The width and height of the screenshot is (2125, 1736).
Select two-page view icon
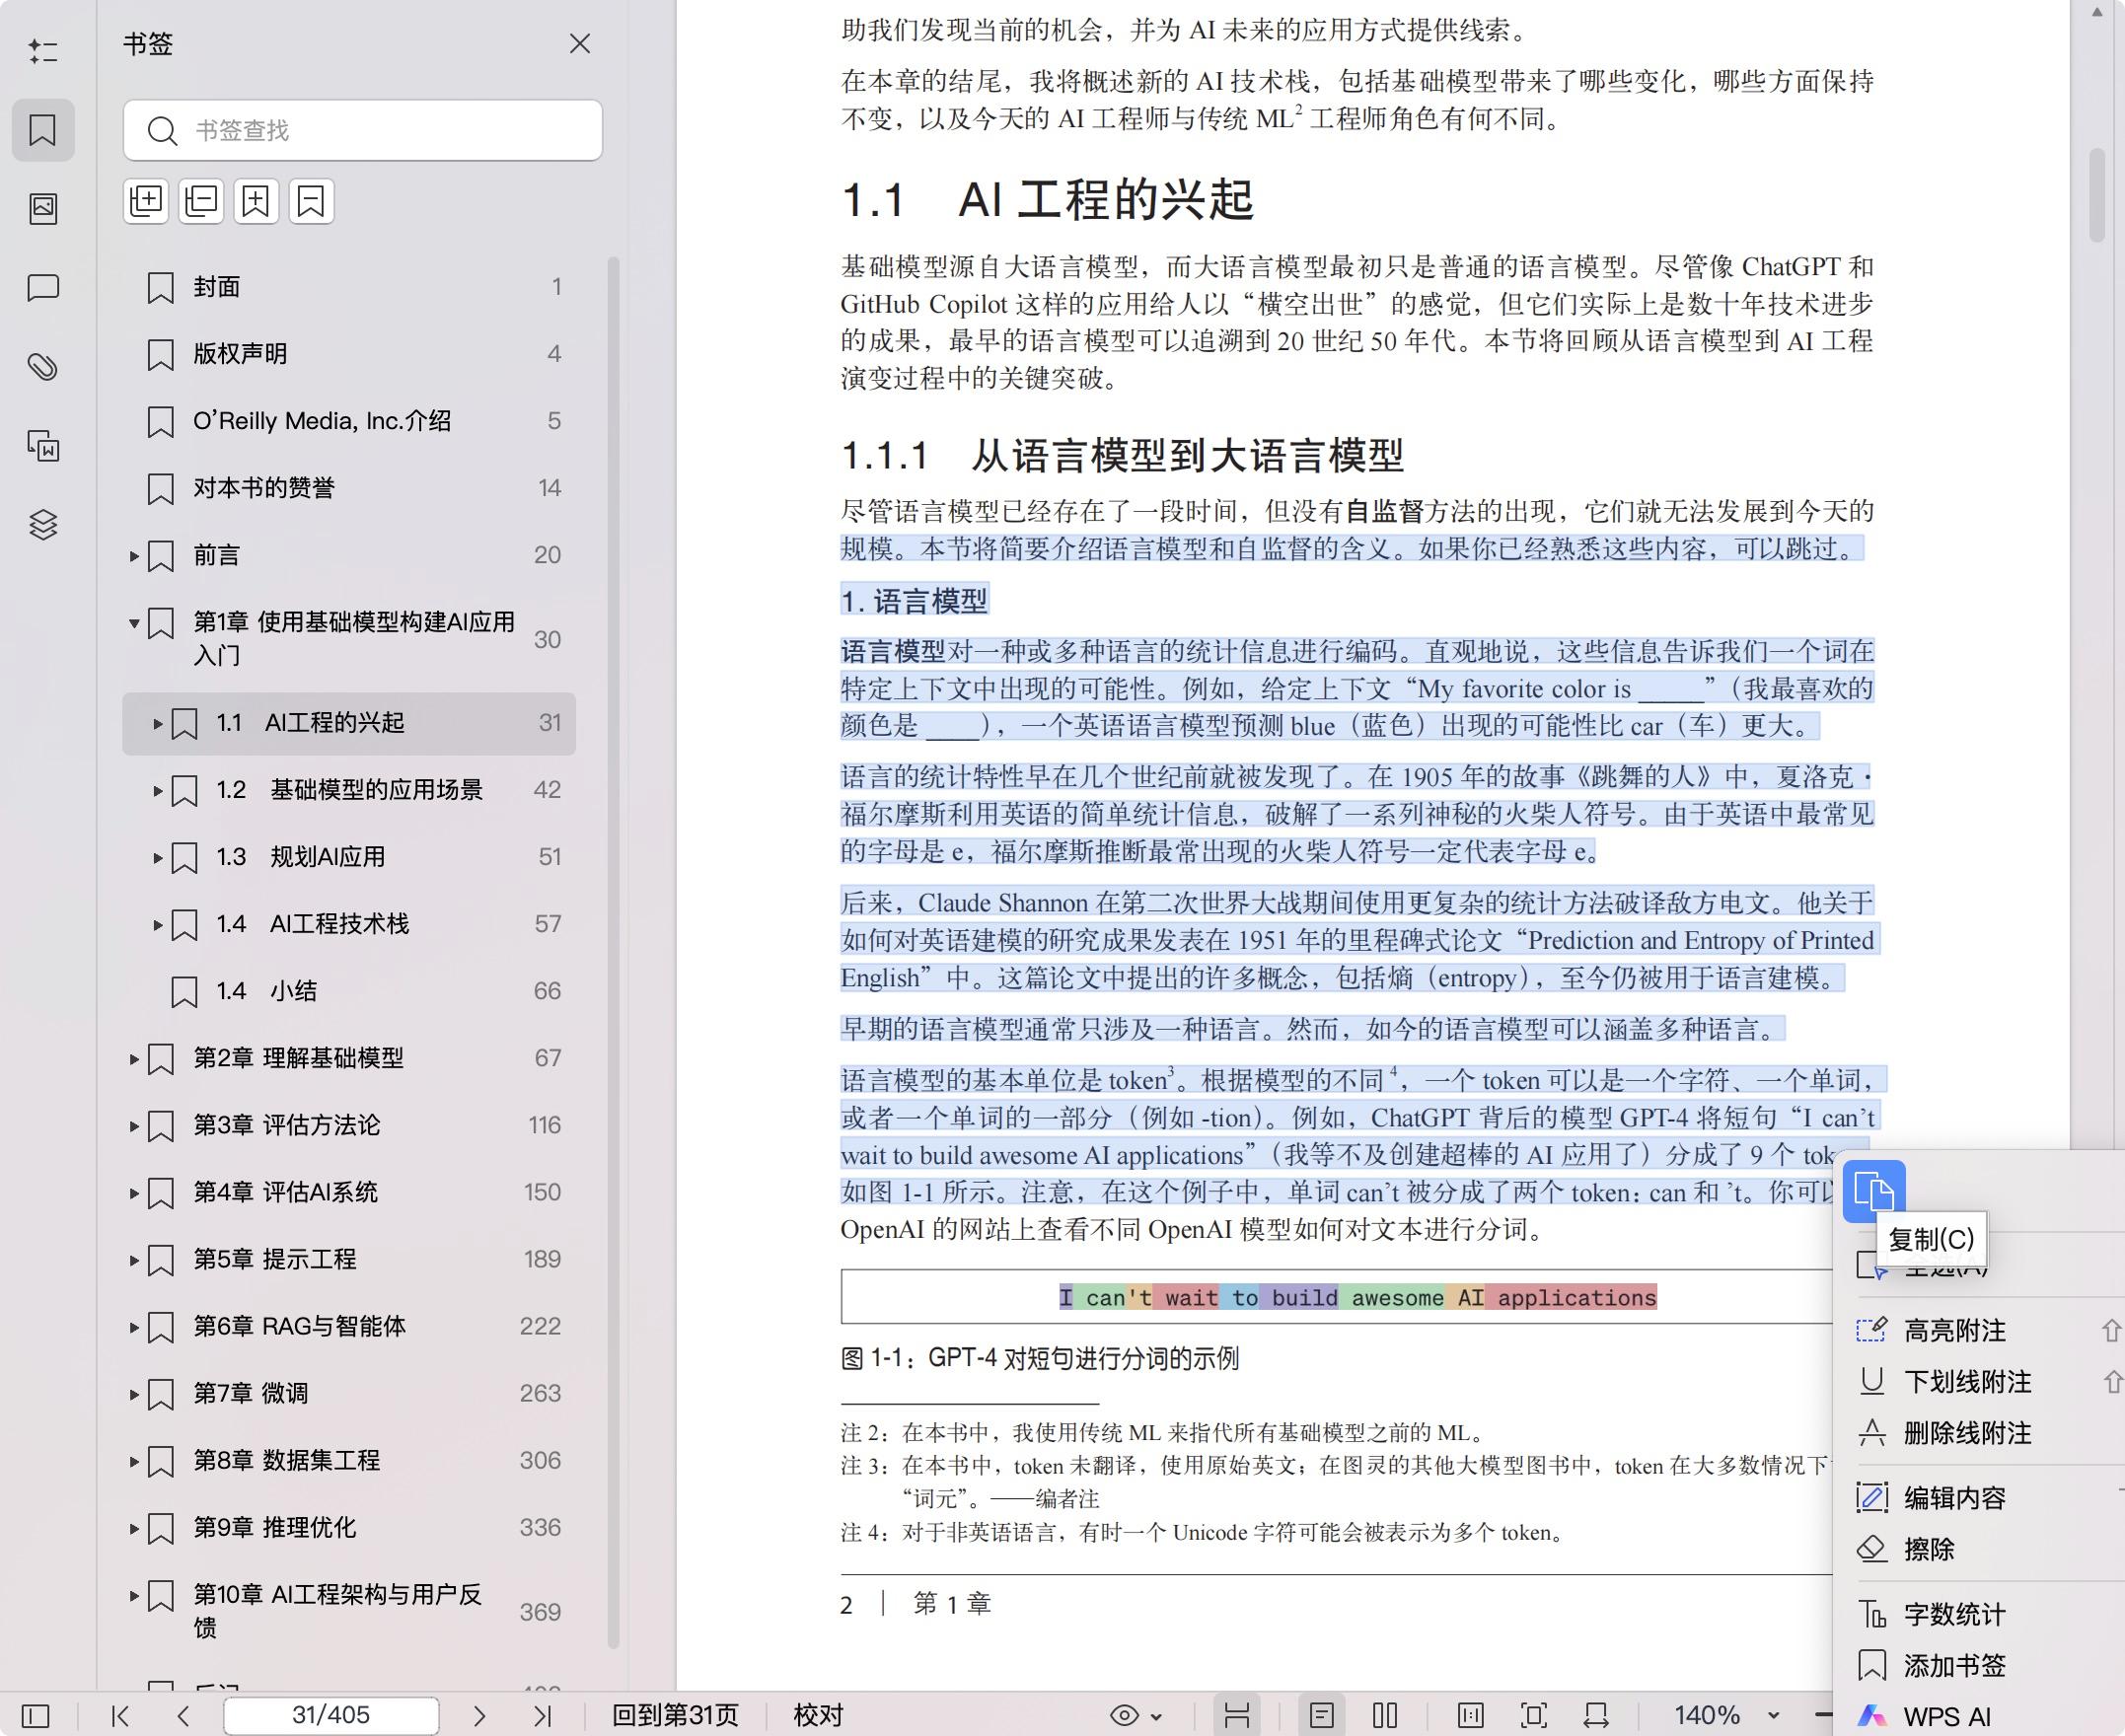(1385, 1716)
